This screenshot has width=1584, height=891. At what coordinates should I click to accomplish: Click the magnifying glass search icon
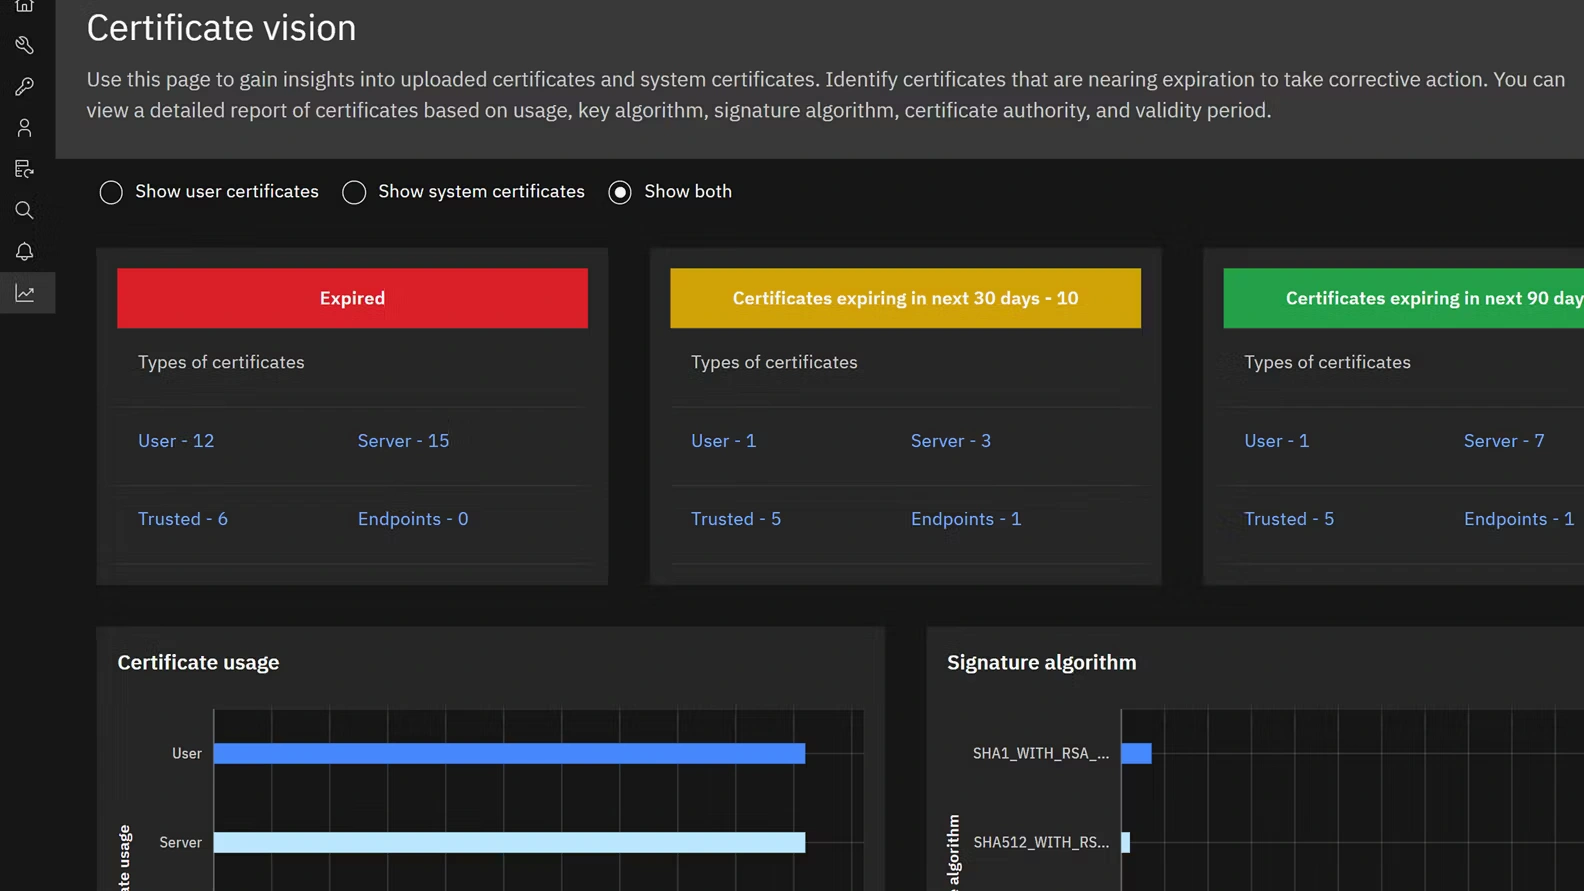pyautogui.click(x=24, y=210)
